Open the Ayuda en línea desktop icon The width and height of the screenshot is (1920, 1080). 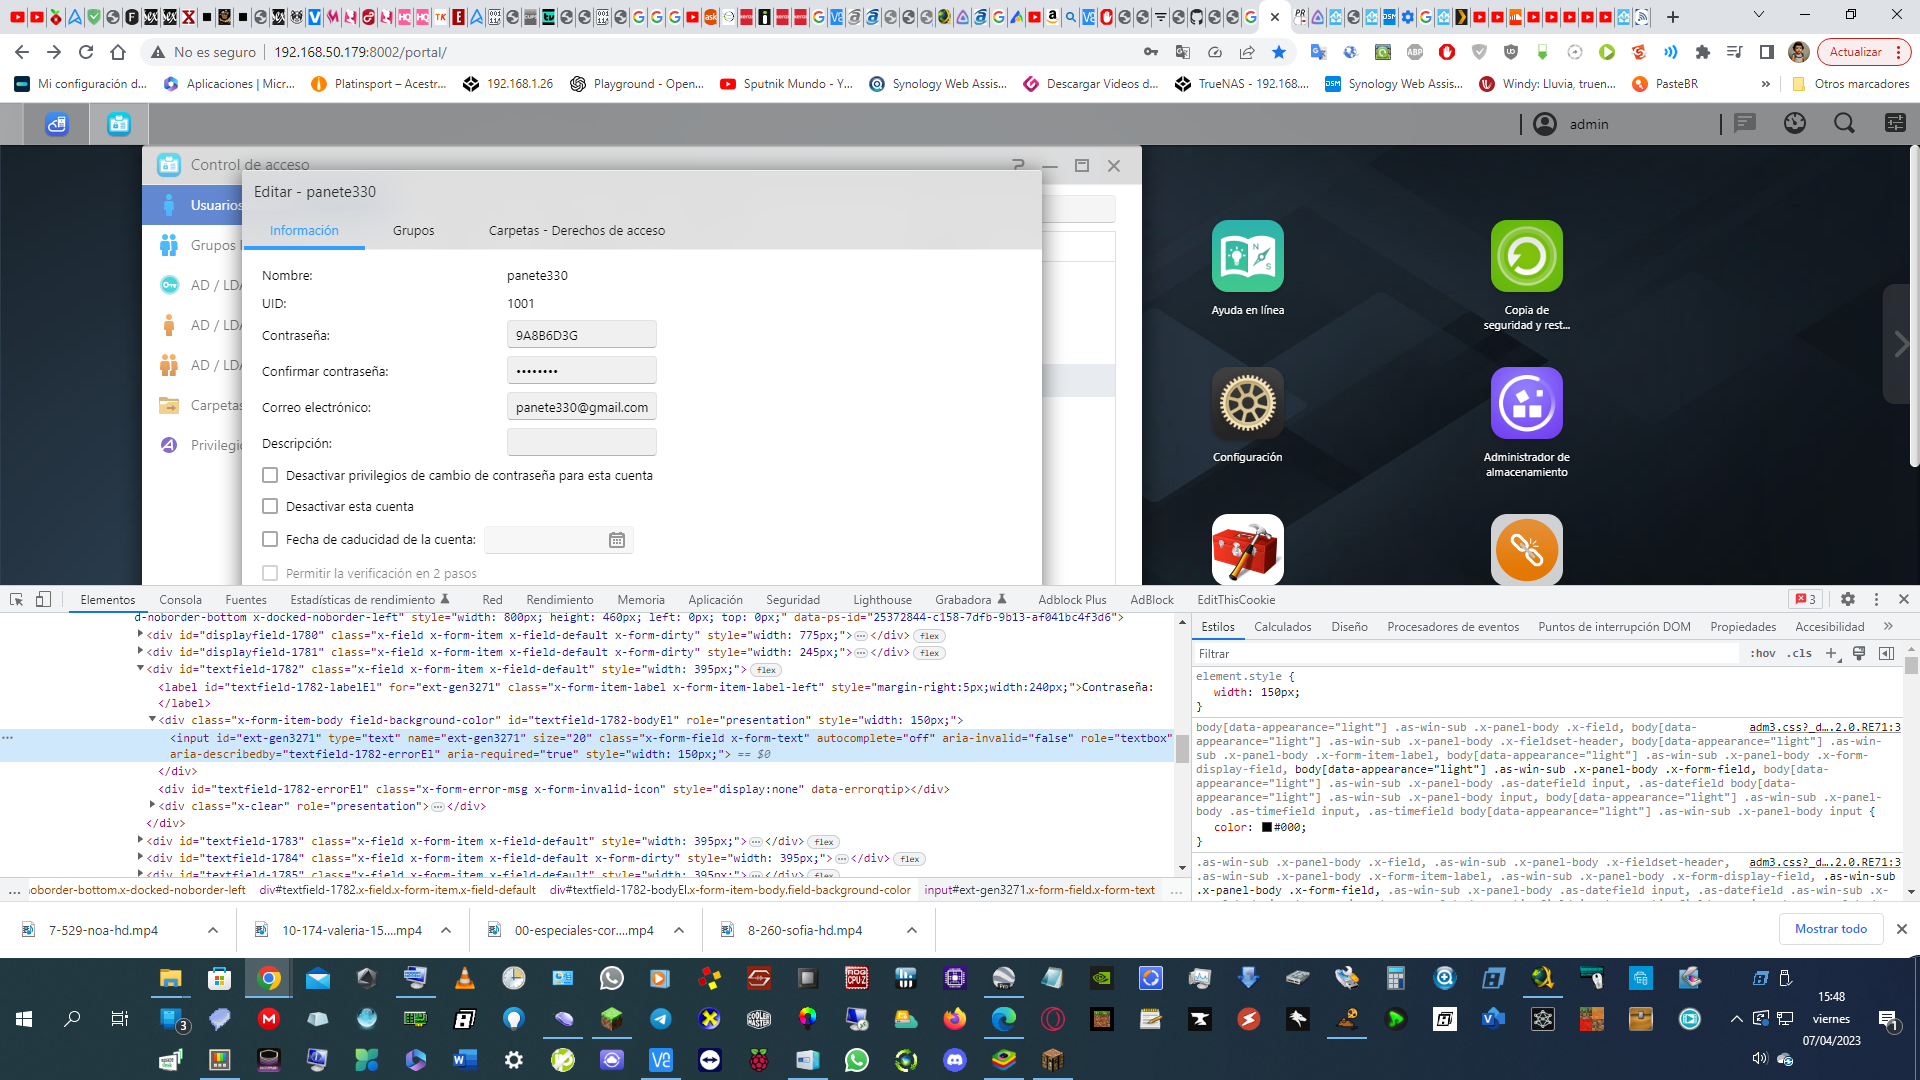1247,257
